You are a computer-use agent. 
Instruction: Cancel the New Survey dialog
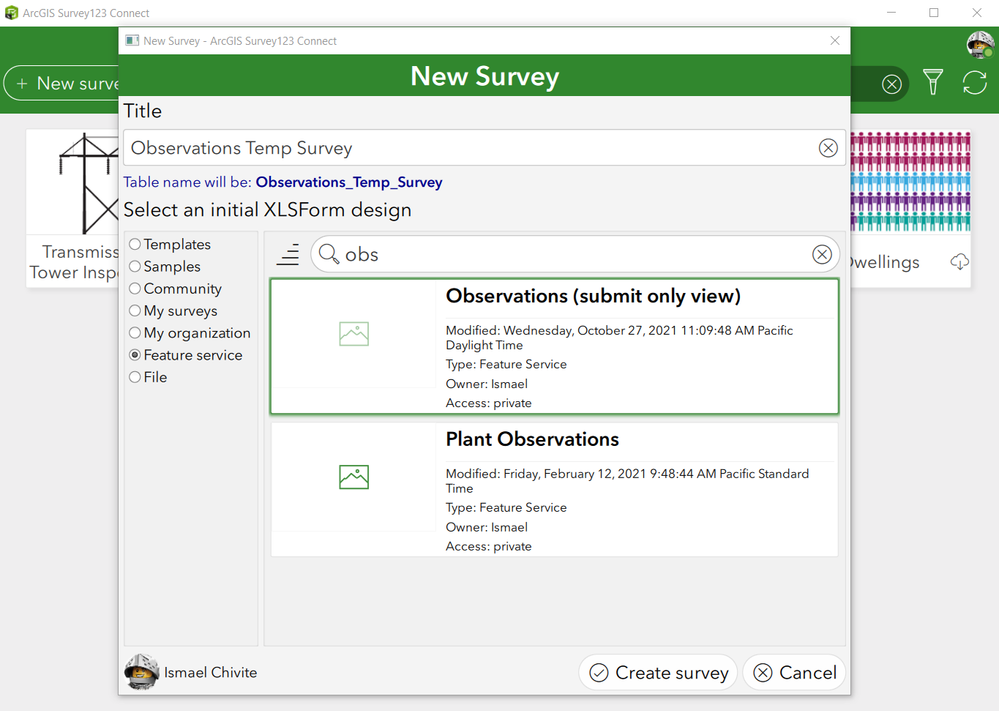(x=794, y=672)
